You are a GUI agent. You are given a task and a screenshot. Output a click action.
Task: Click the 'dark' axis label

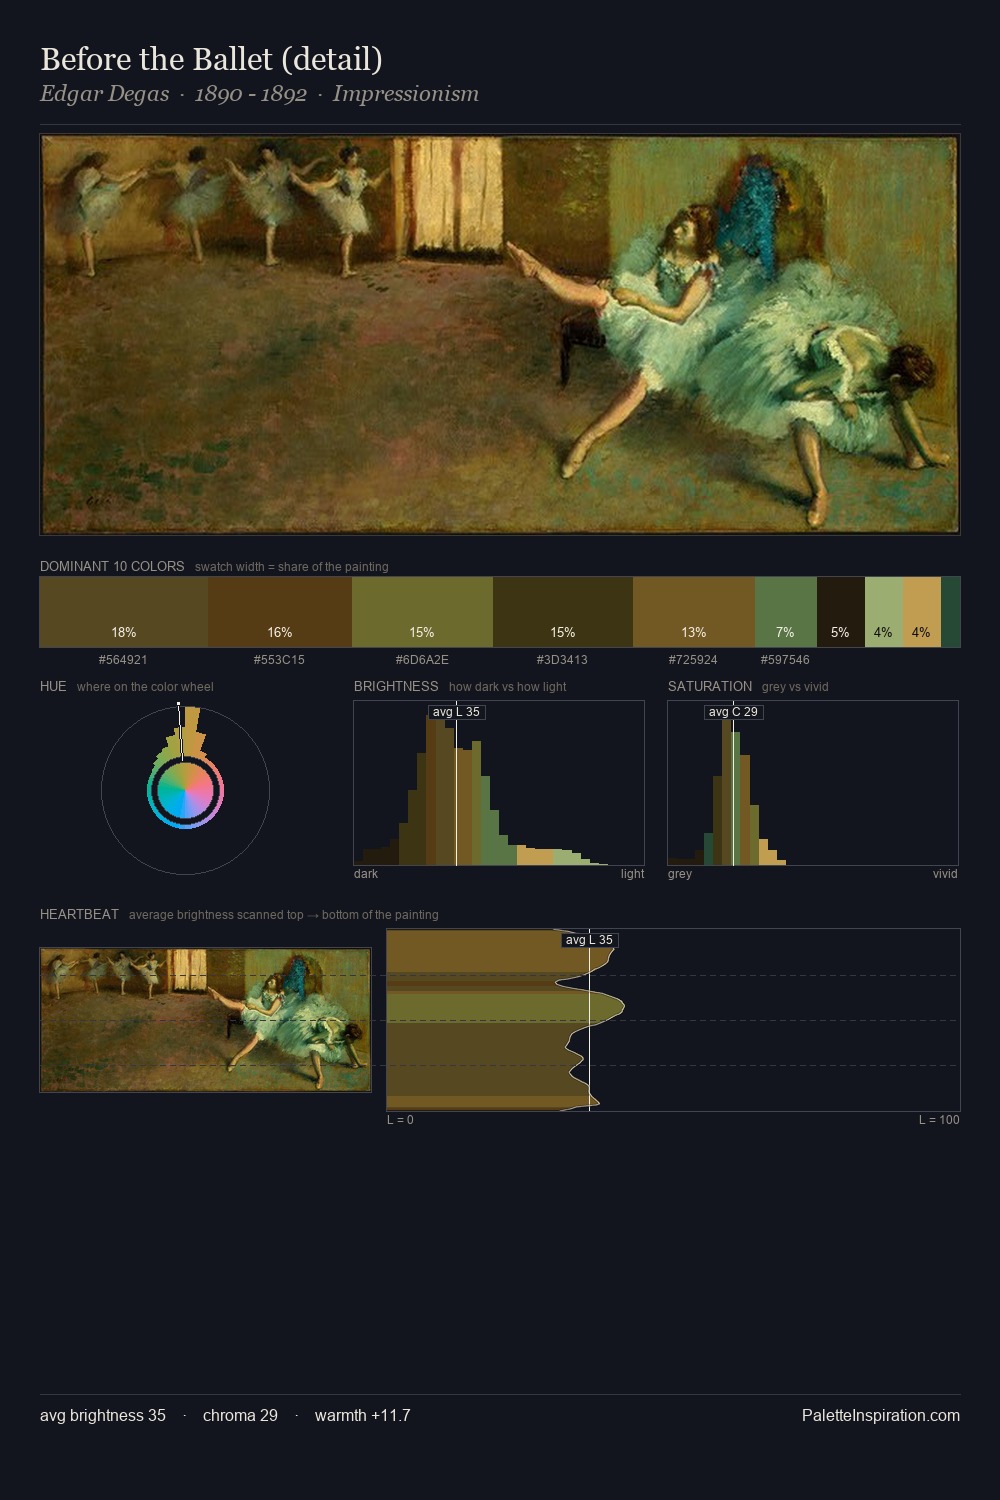366,874
